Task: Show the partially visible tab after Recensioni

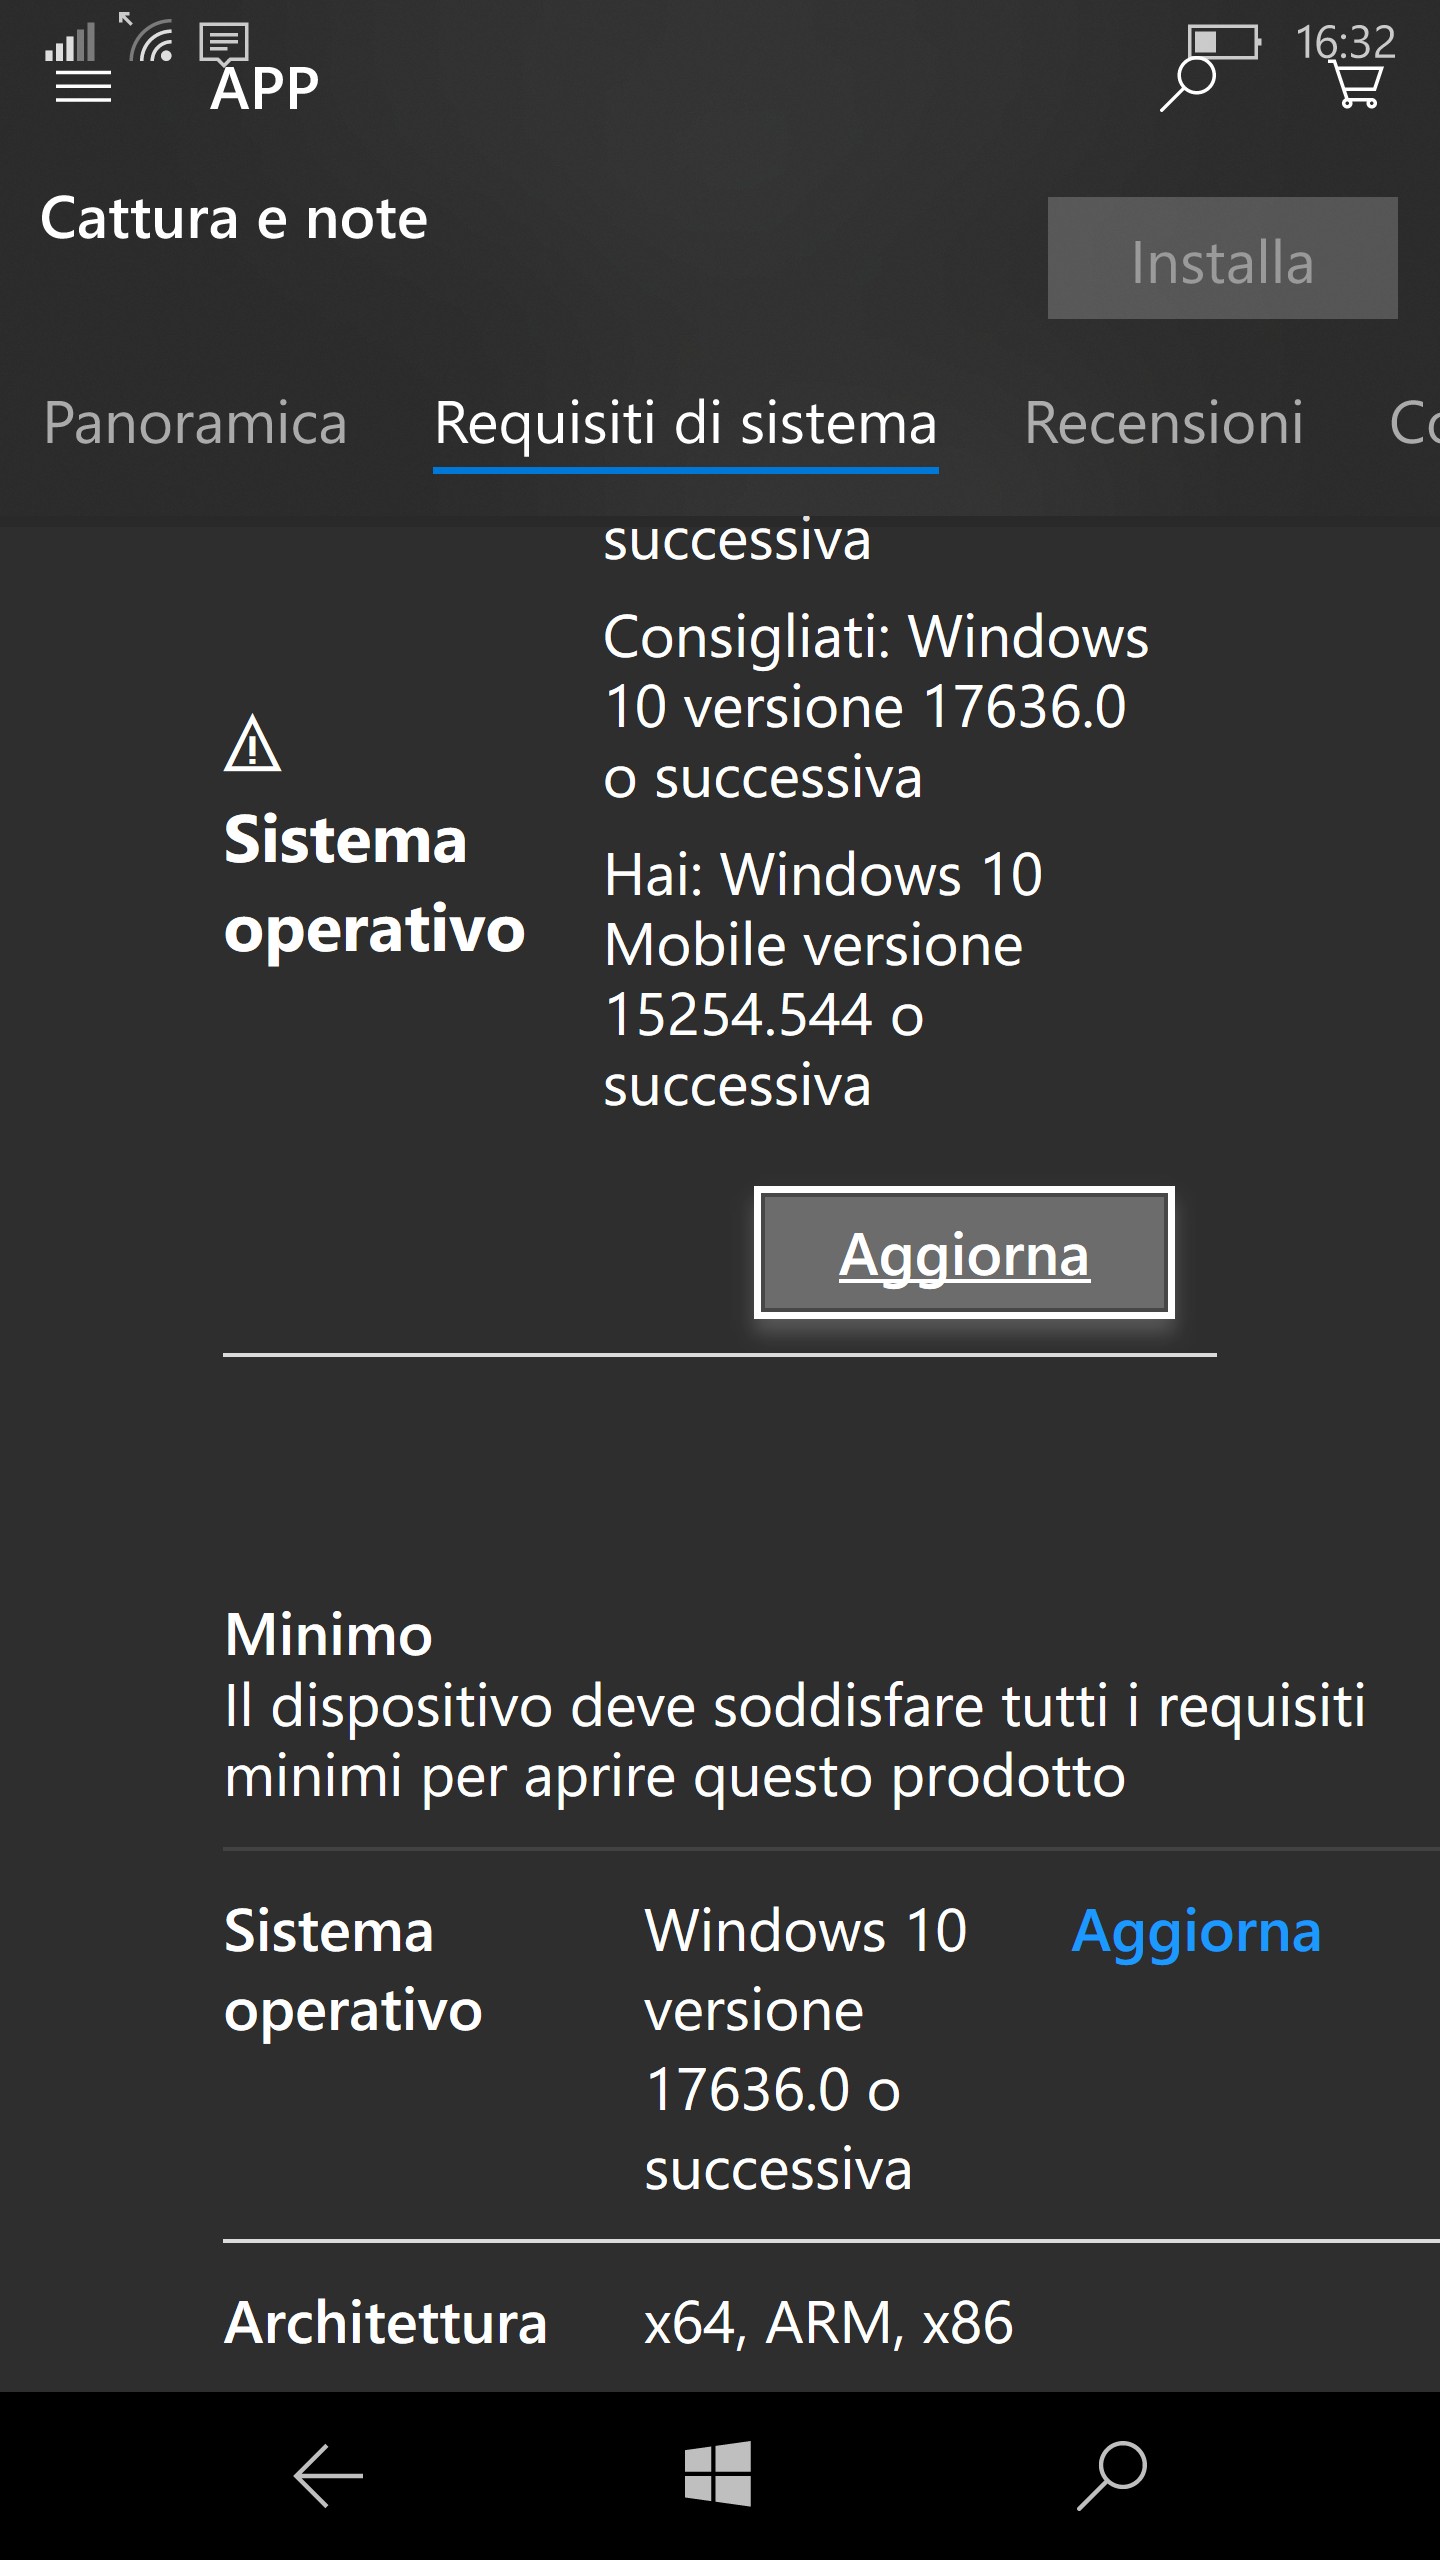Action: (1414, 423)
